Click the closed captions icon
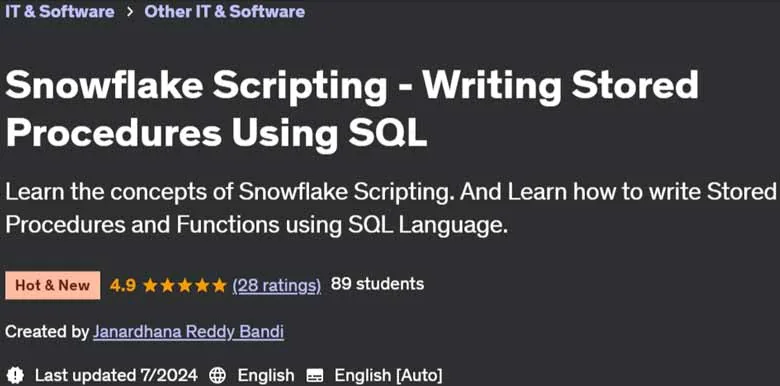Image resolution: width=780 pixels, height=386 pixels. click(x=315, y=375)
